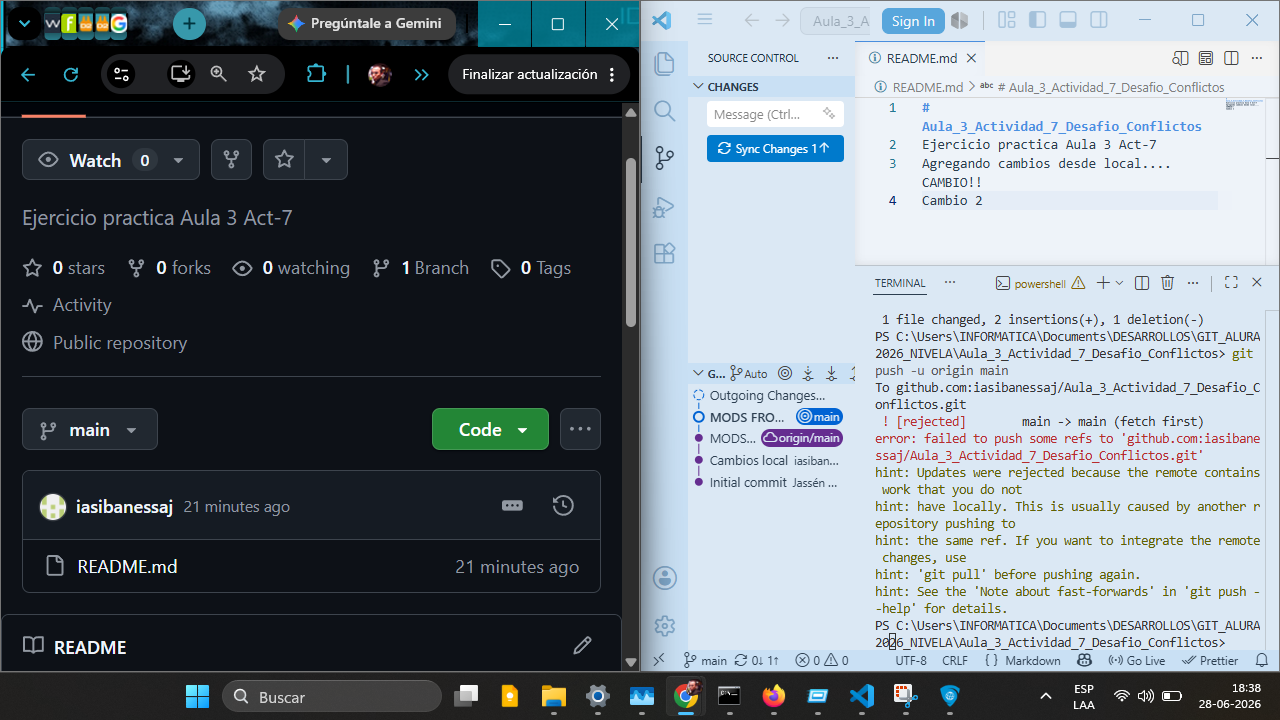Image resolution: width=1280 pixels, height=720 pixels.
Task: Generate commit message with sparkle icon
Action: (x=829, y=114)
